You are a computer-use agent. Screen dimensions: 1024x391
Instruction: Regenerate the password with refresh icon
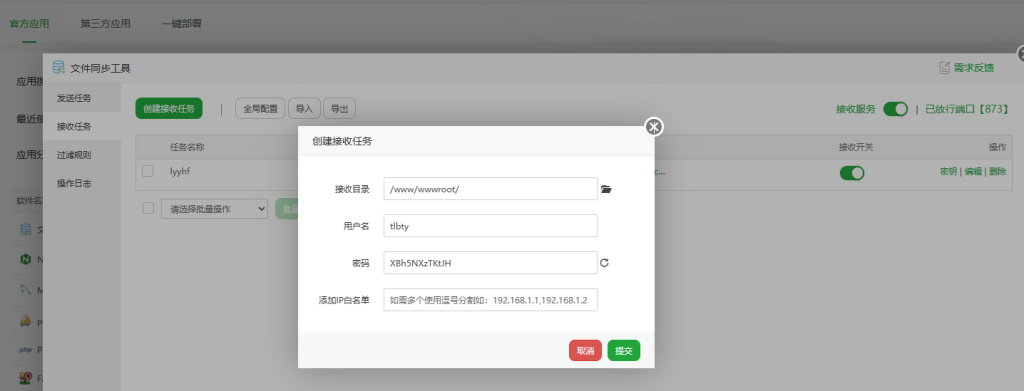pos(605,263)
